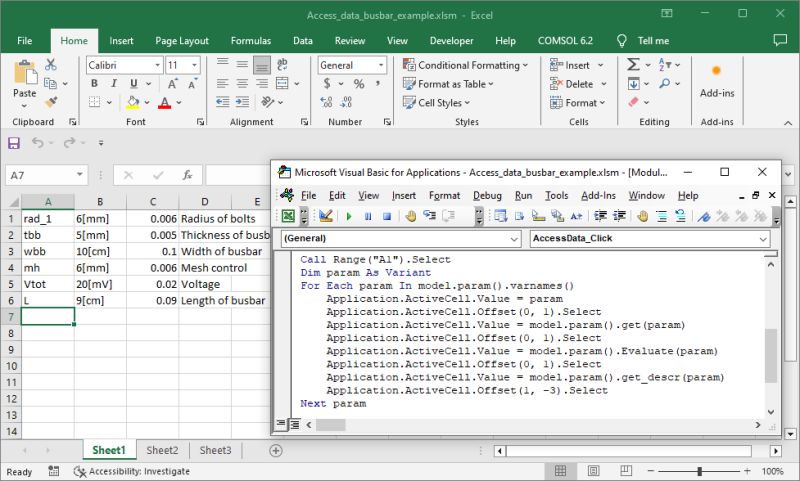Click the Paste clipboard icon
This screenshot has height=481, width=800.
[x=24, y=73]
